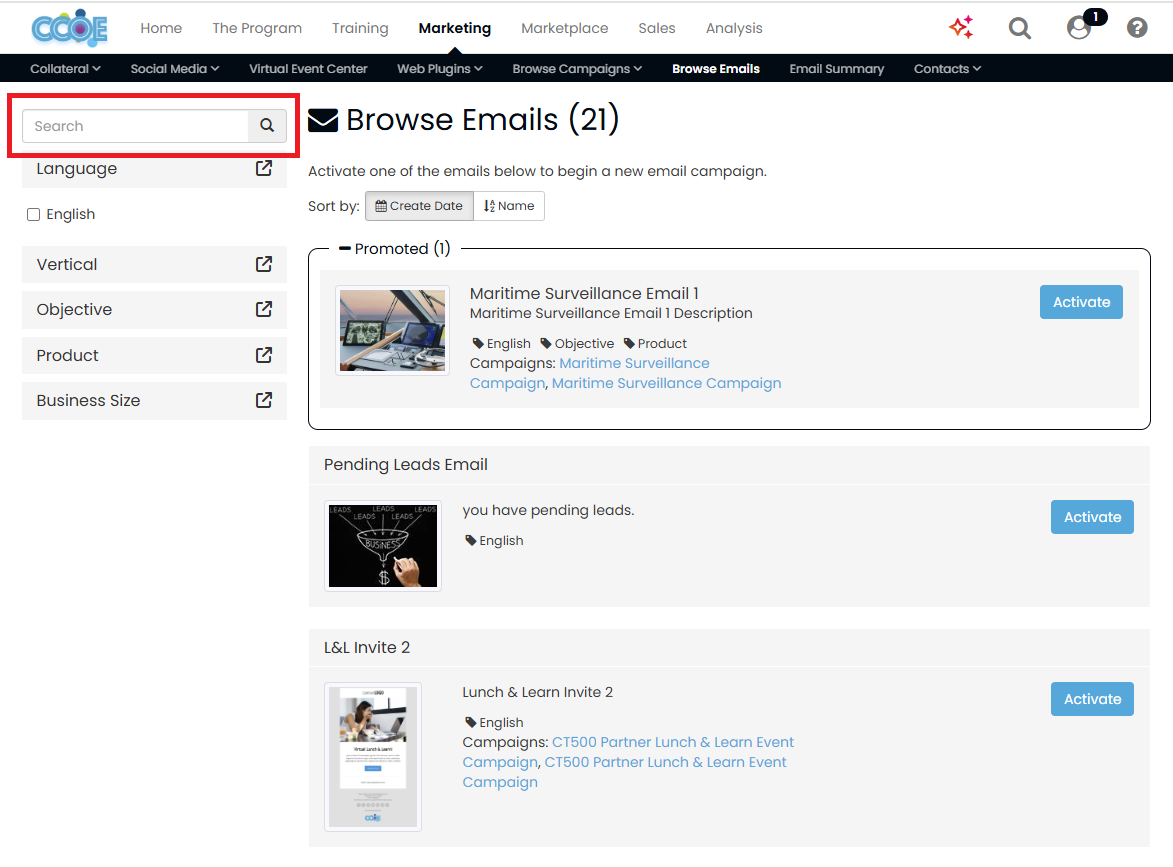Open the Analysis tab
The width and height of the screenshot is (1173, 867).
click(734, 28)
